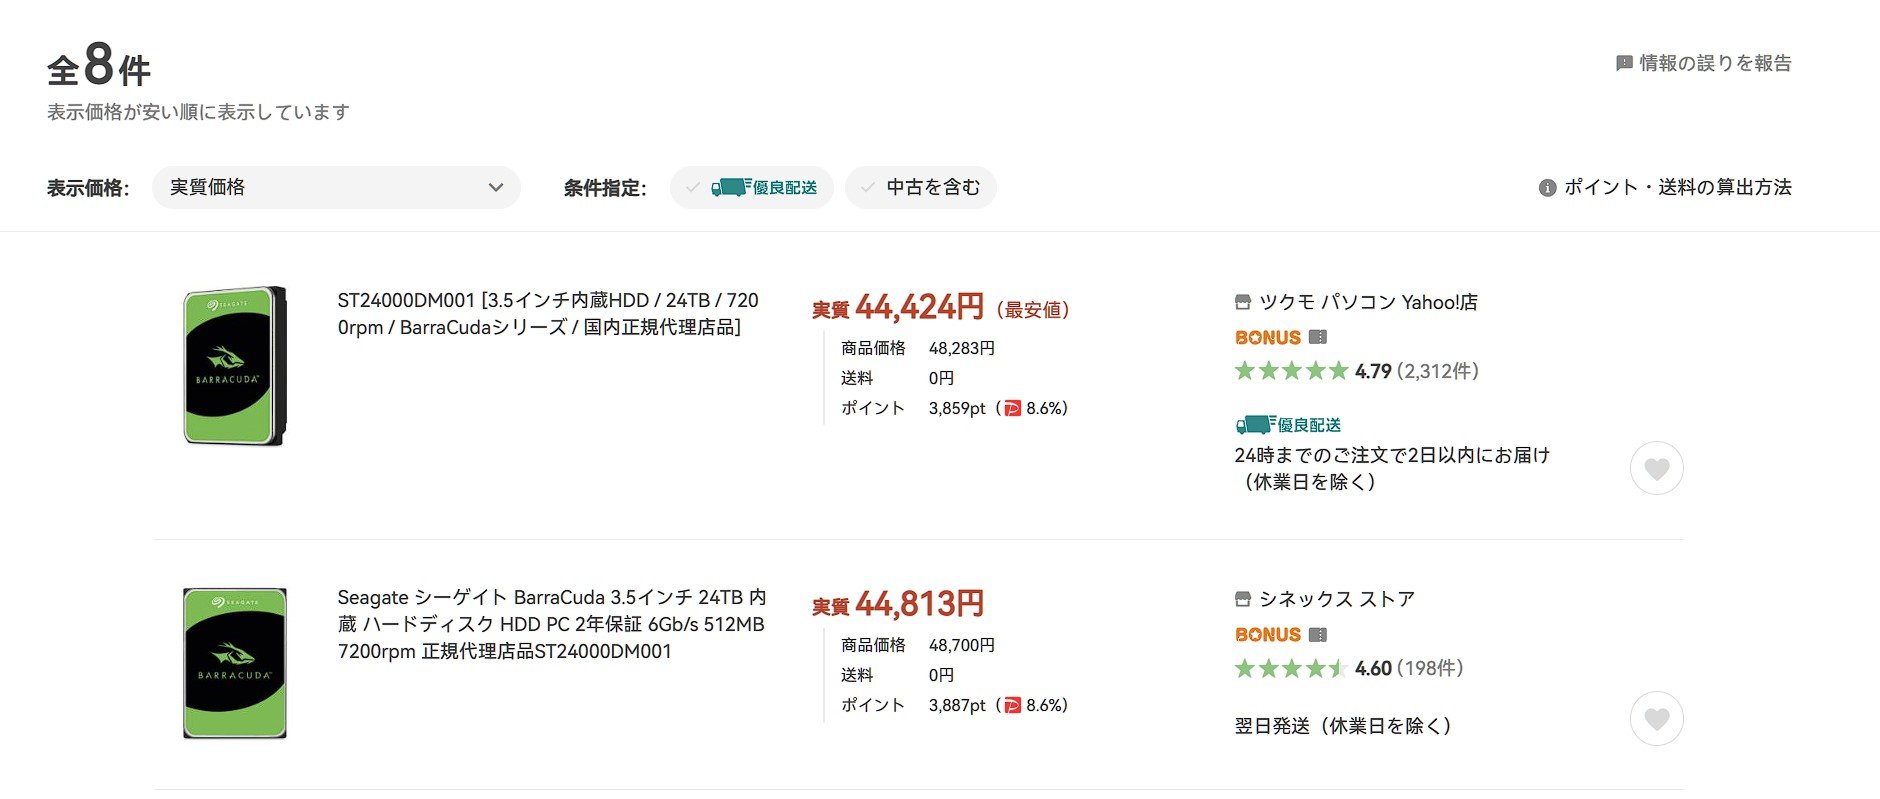Click the BONUS badge under ツクモ パソコン
The height and width of the screenshot is (799, 1880).
point(1268,337)
